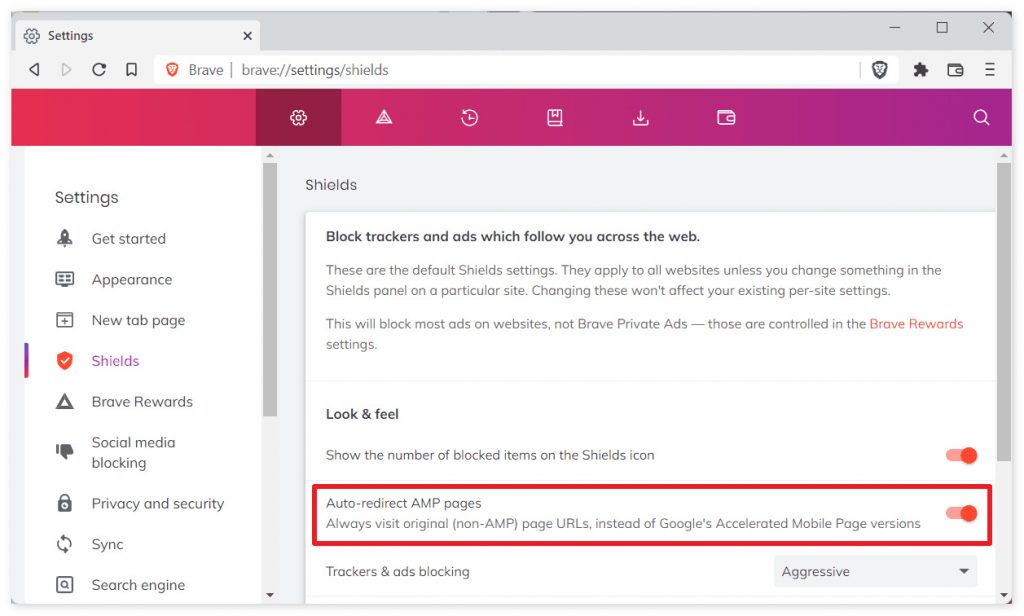Select Appearance in settings sidebar
The image size is (1024, 616).
click(x=131, y=280)
